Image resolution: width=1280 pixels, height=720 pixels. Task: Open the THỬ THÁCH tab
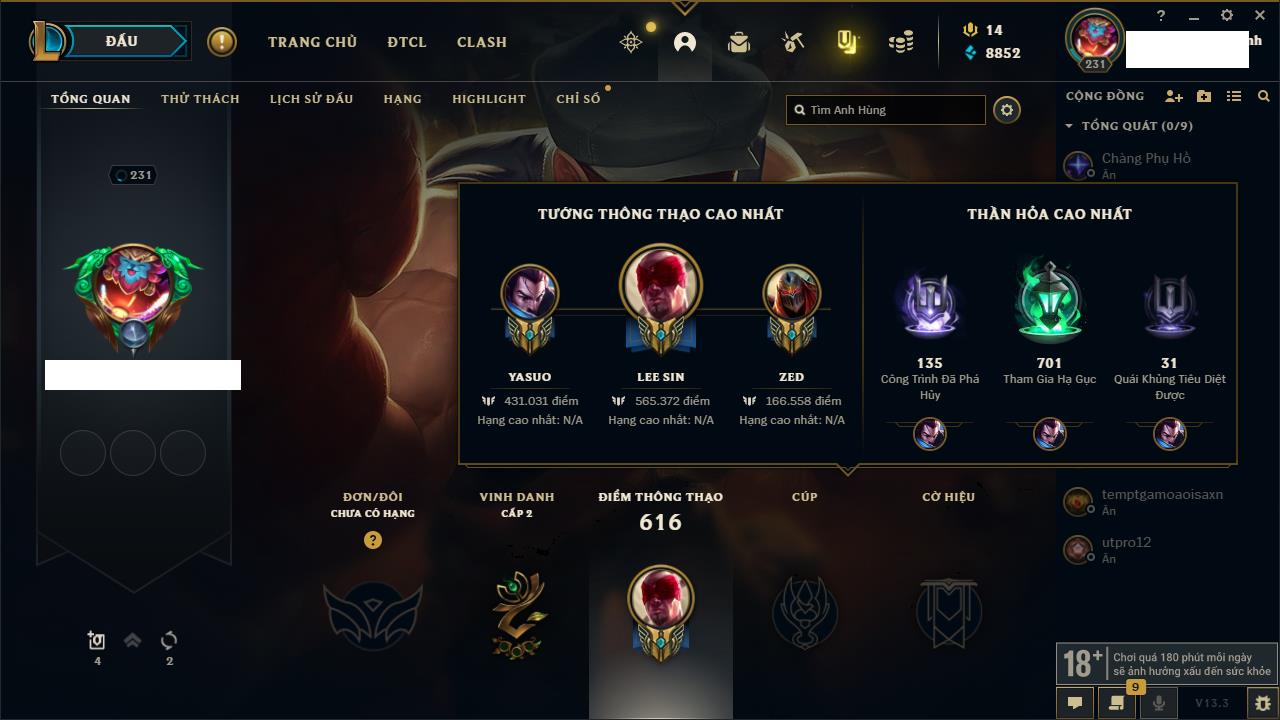200,99
